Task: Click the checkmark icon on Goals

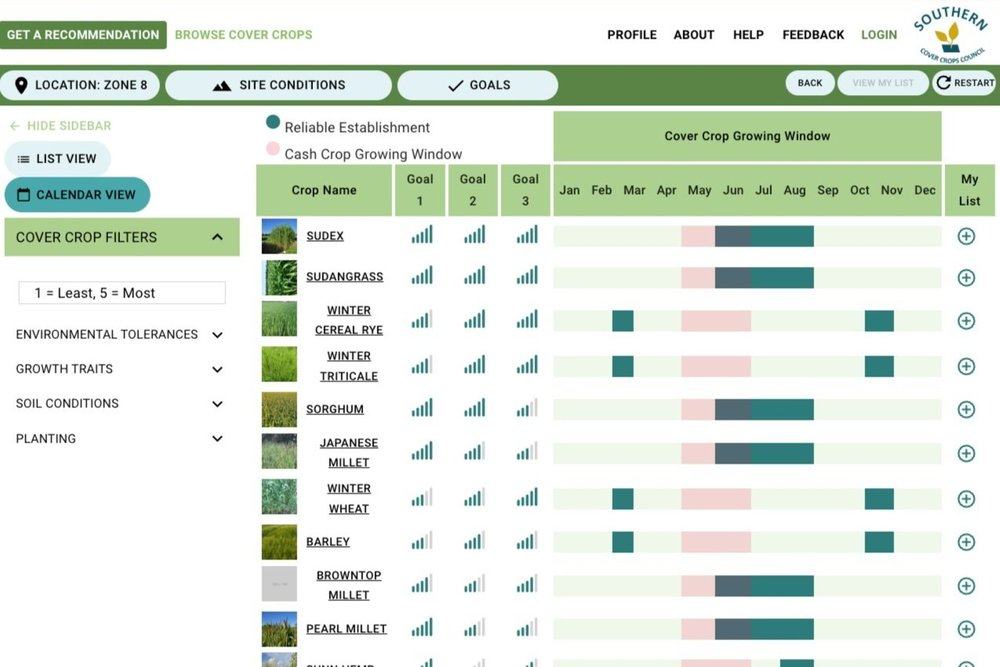Action: point(452,85)
